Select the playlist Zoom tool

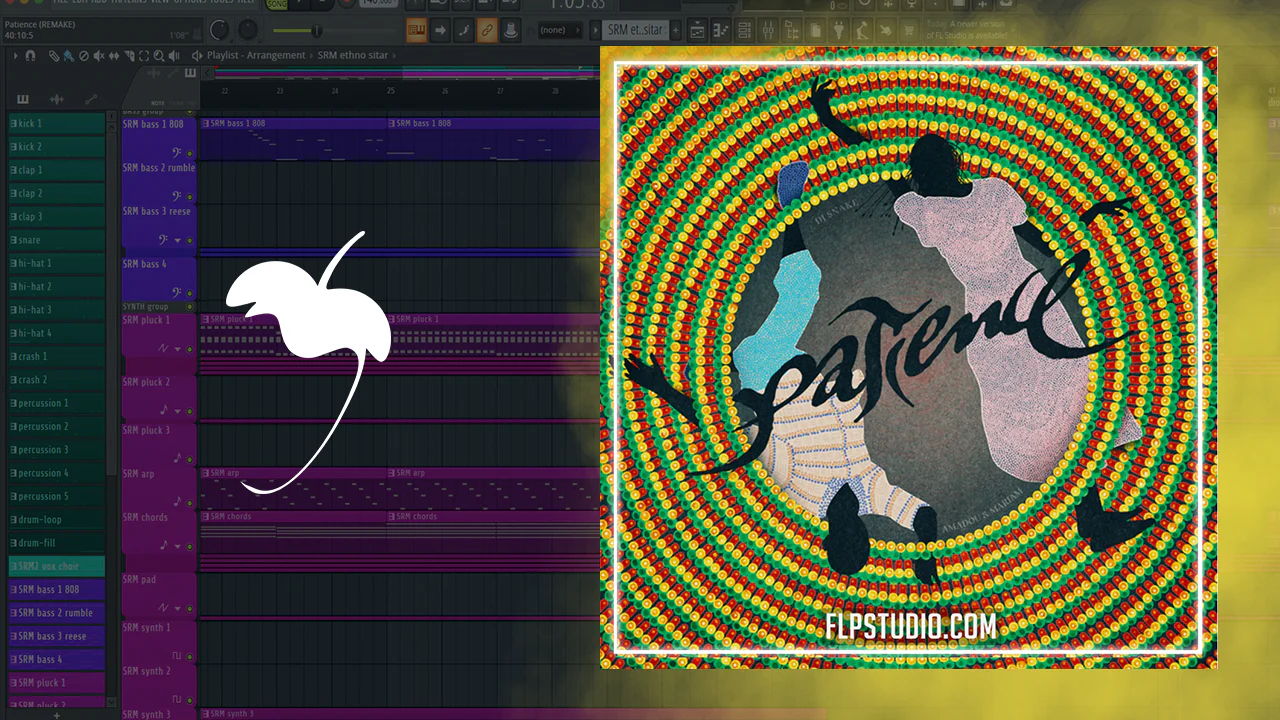(159, 56)
